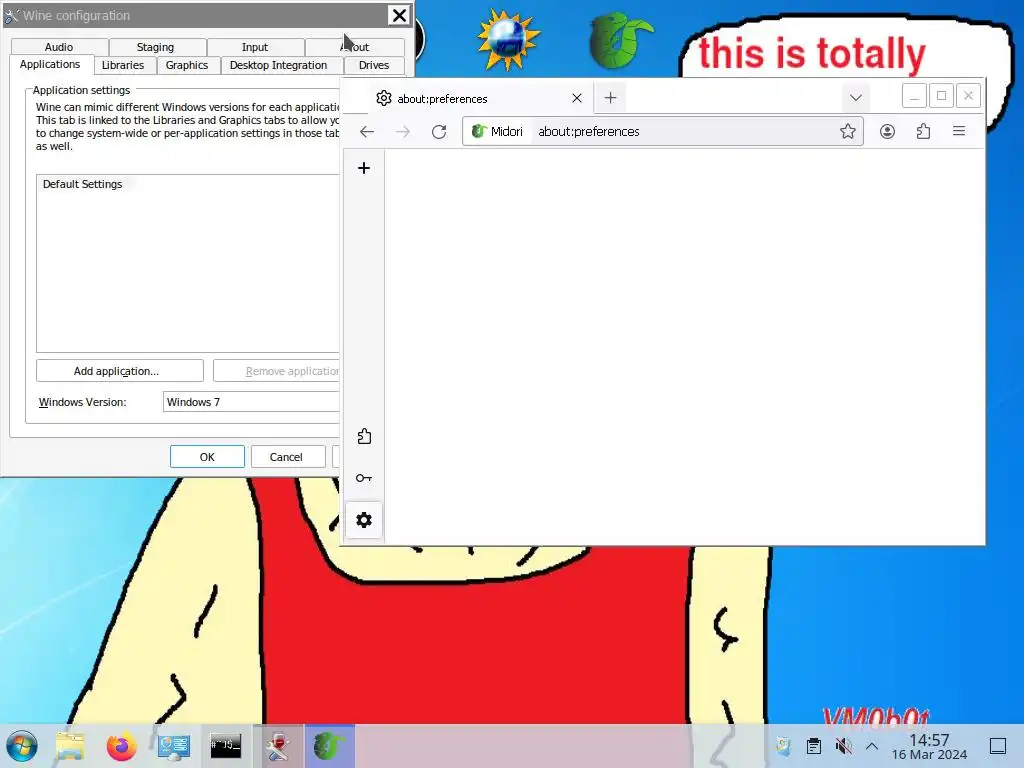Screen dimensions: 1024x768
Task: Switch to Midori taskbar entry
Action: pos(330,746)
